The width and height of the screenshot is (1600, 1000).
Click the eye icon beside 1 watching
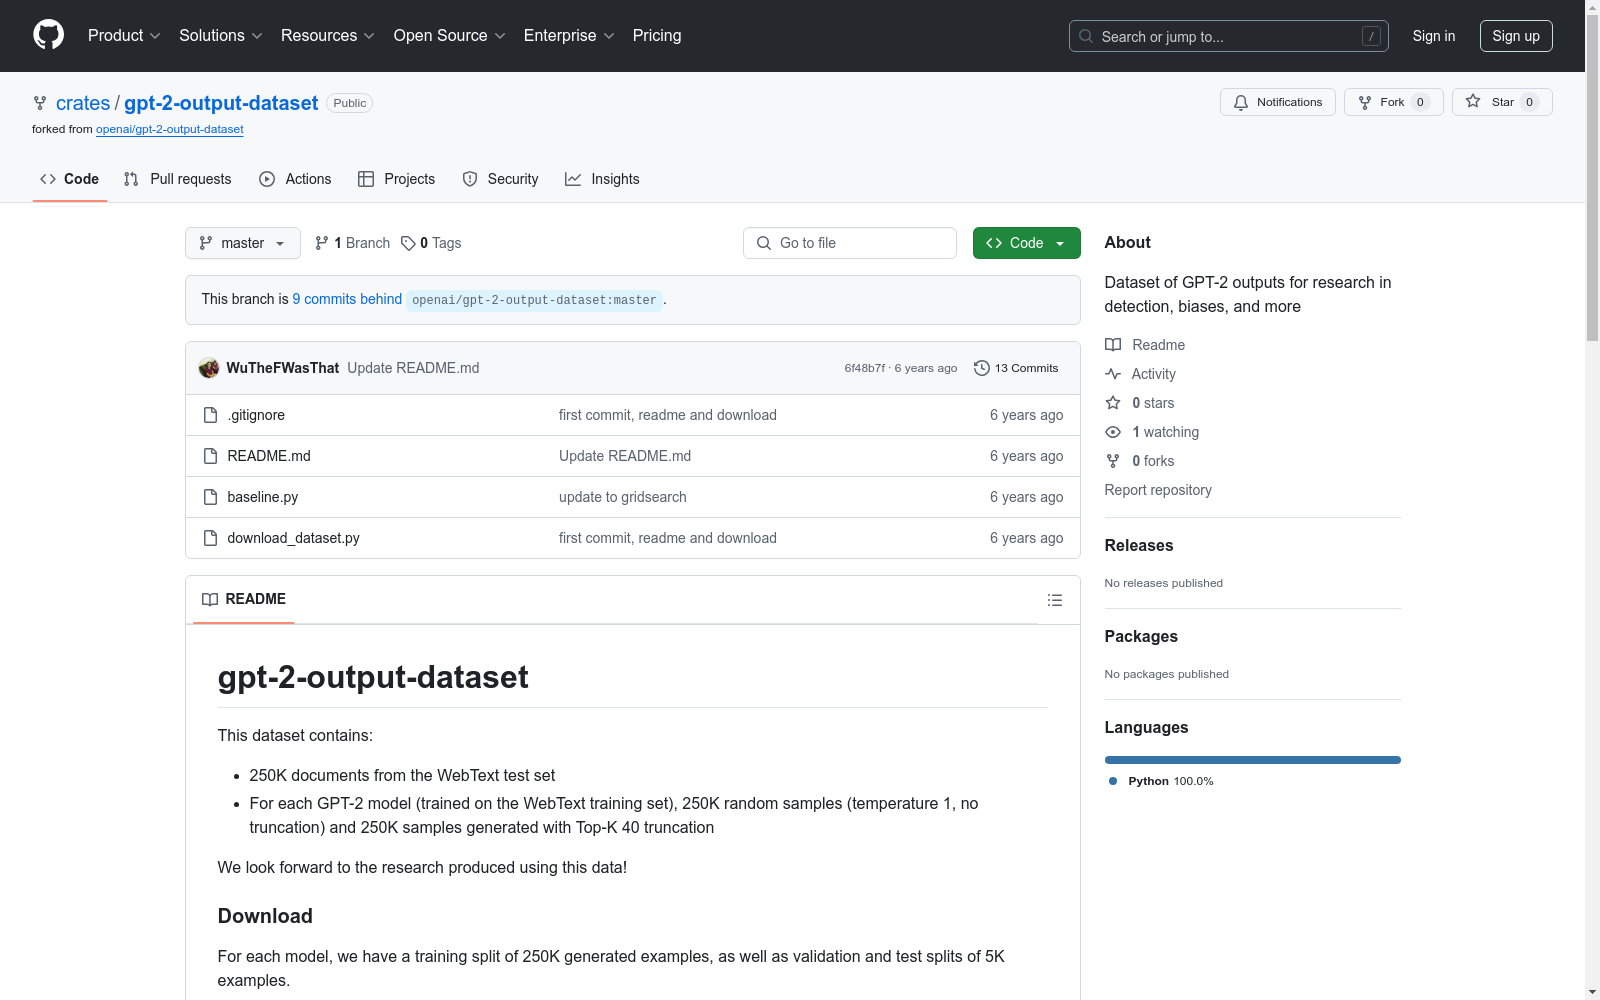click(x=1113, y=432)
